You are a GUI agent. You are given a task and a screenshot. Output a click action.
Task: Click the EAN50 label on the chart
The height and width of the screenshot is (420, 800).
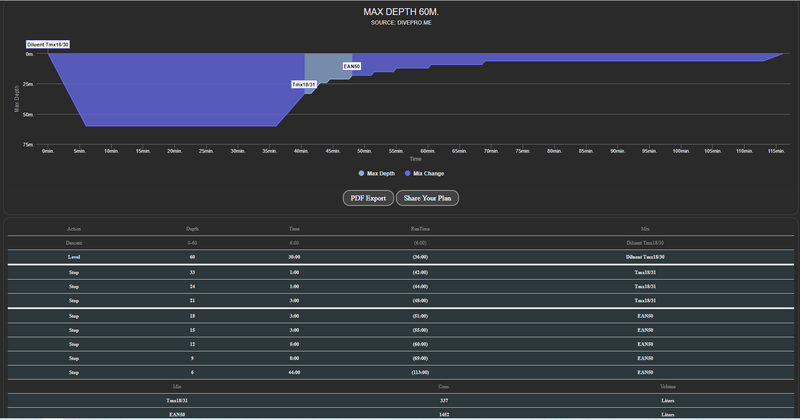[352, 66]
